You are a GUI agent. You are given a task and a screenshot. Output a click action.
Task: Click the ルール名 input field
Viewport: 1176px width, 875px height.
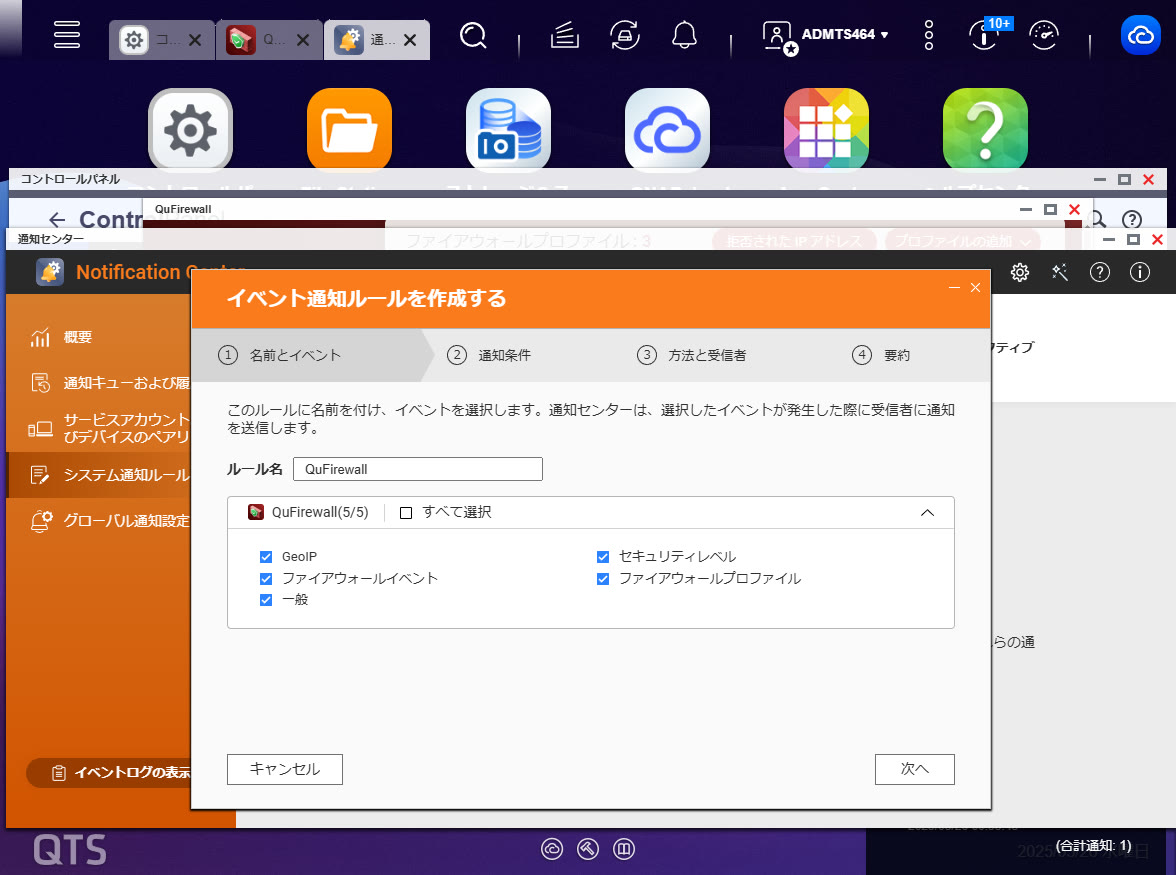[418, 469]
